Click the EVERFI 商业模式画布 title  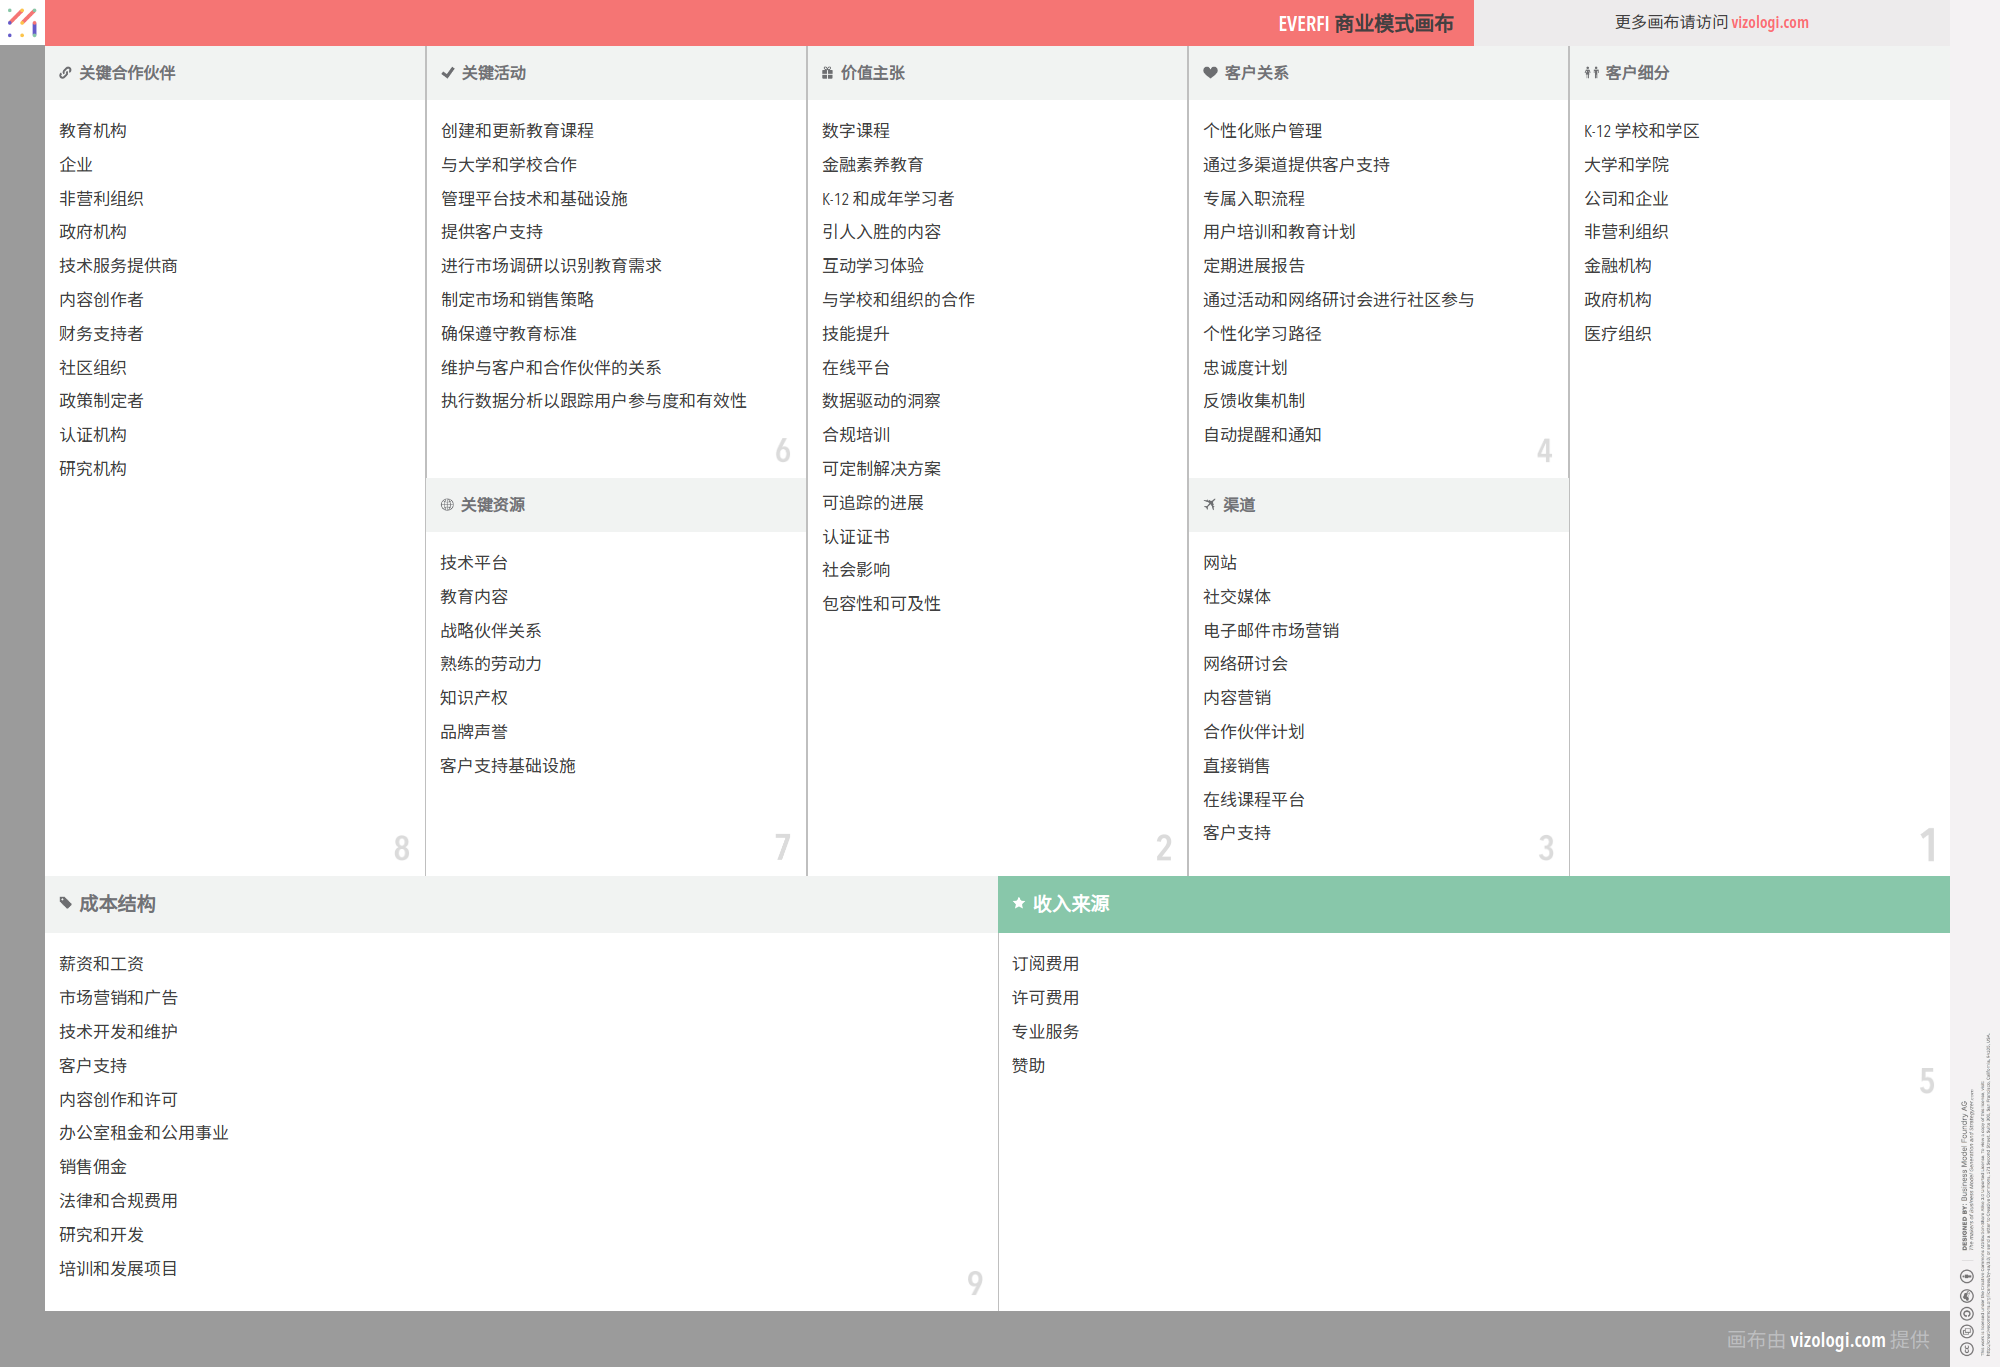click(x=1365, y=23)
